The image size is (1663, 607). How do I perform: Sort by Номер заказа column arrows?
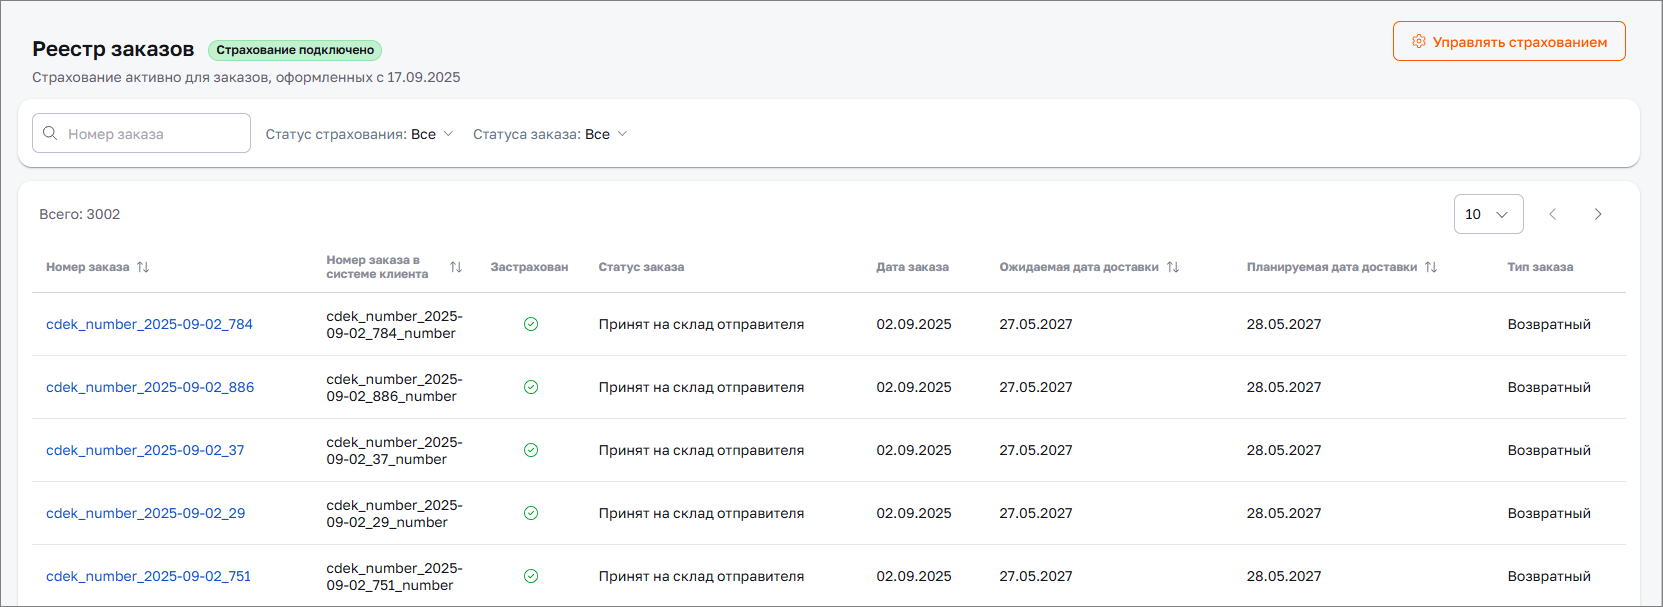pyautogui.click(x=143, y=267)
